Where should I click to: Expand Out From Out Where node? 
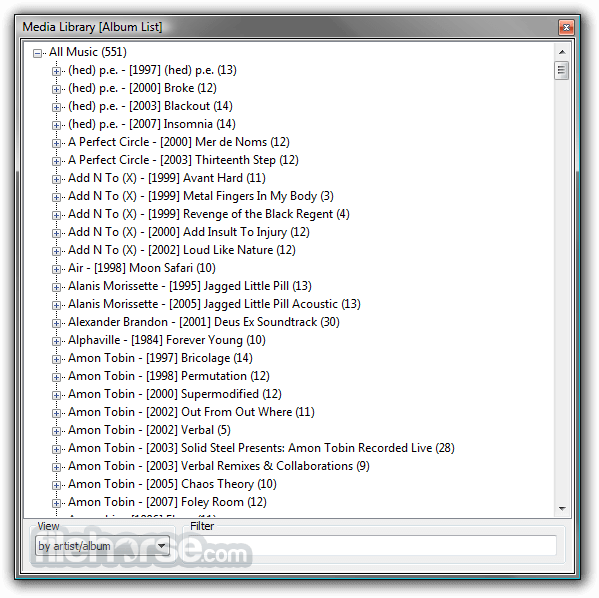(x=56, y=413)
